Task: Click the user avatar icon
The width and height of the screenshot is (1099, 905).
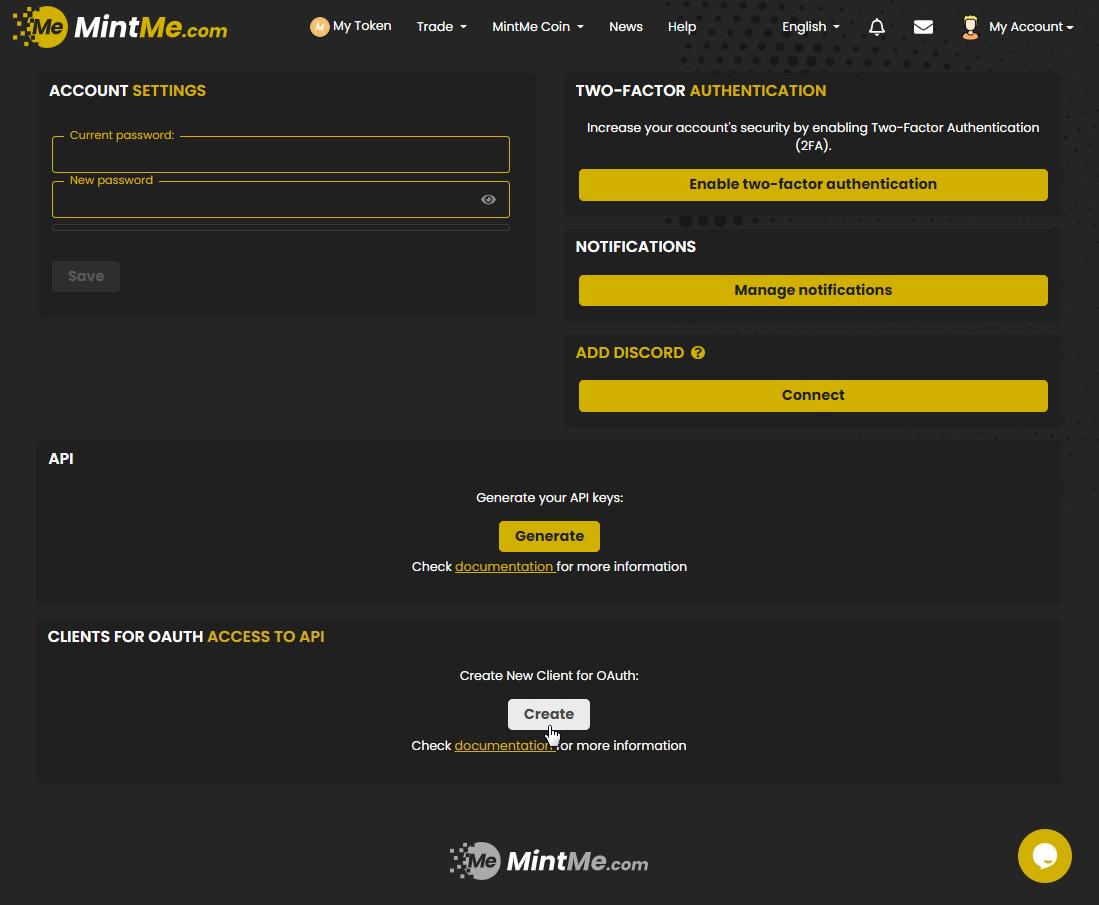Action: [x=969, y=27]
